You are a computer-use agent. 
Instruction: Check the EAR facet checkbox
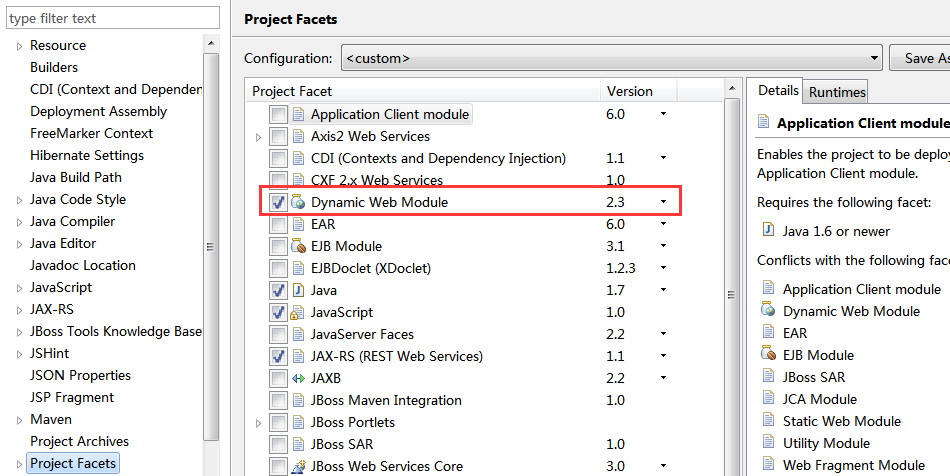click(278, 224)
